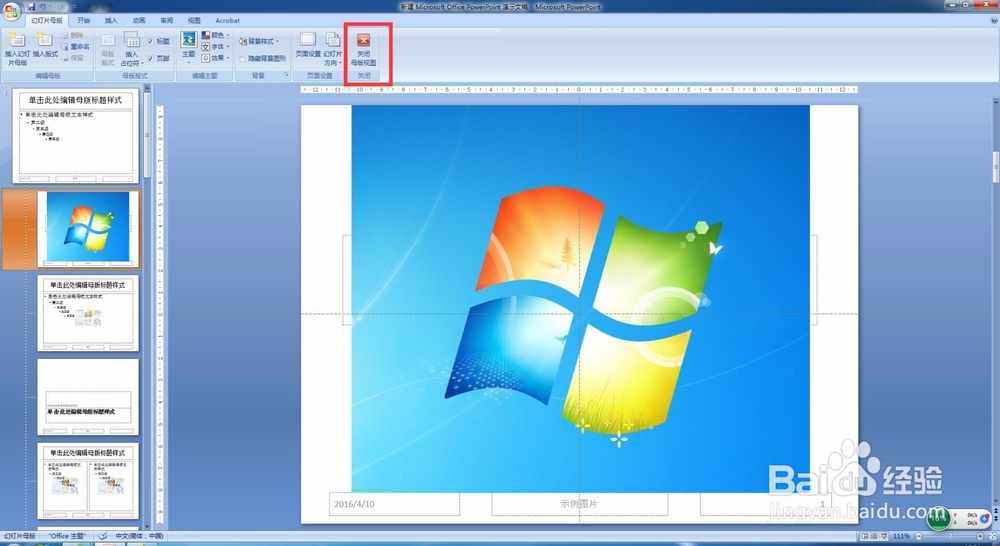
Task: Insert a new layout (插入版式)
Action: tap(45, 45)
